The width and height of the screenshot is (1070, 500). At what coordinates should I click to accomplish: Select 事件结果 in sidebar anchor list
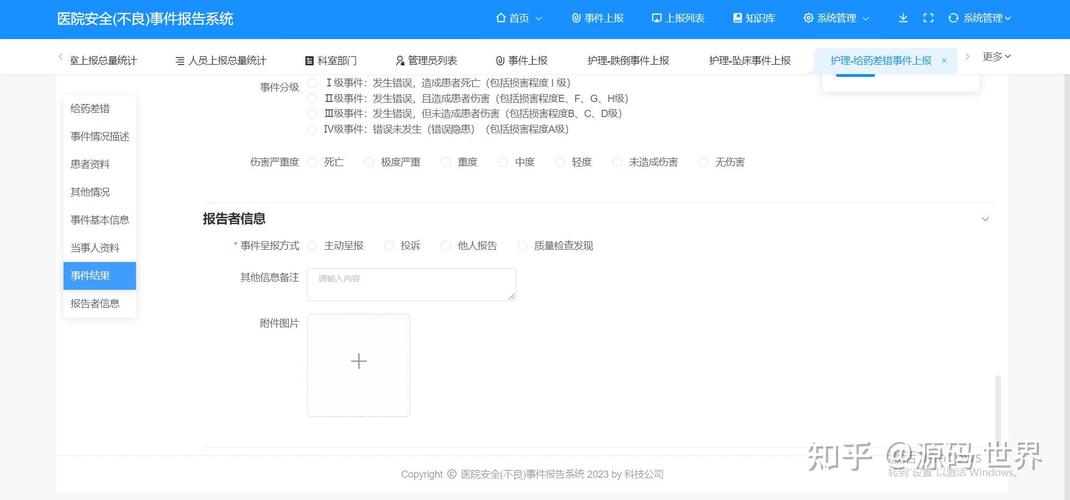click(x=100, y=276)
